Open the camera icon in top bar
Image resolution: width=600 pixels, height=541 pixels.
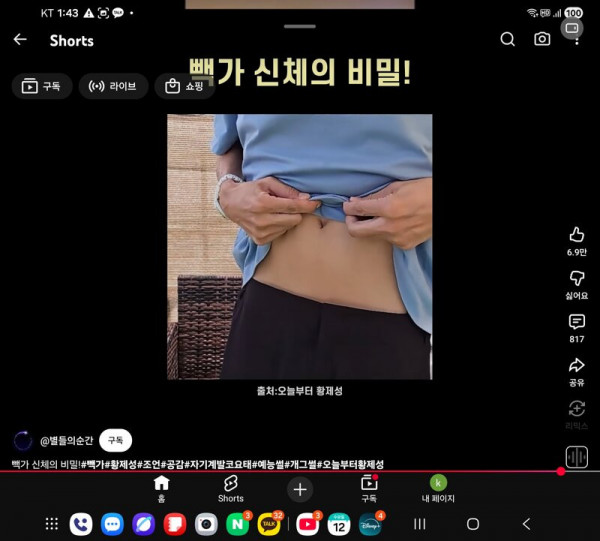pyautogui.click(x=542, y=40)
